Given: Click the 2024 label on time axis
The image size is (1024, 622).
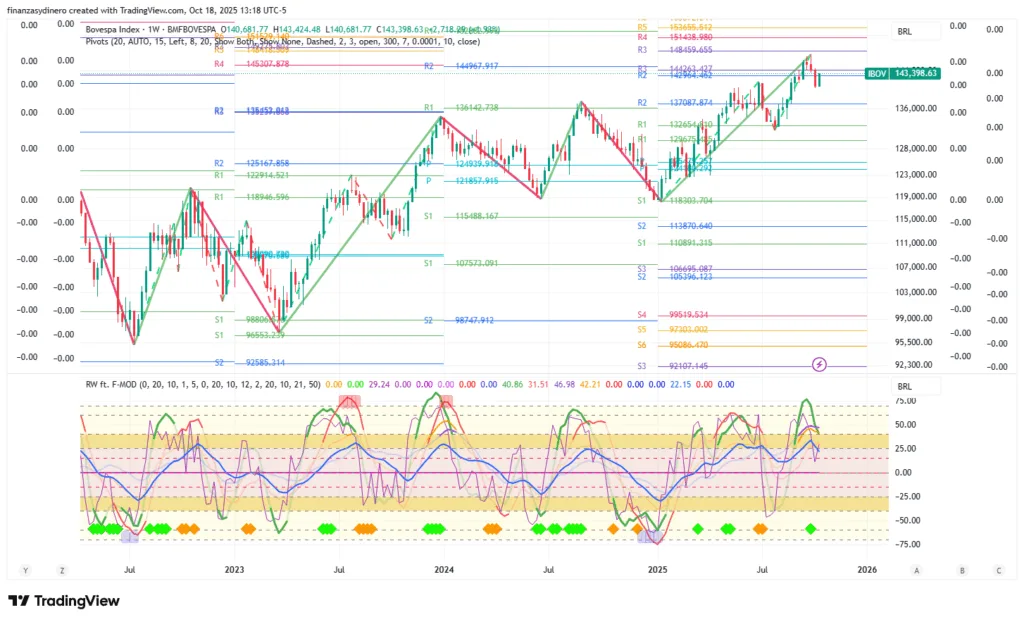Looking at the screenshot, I should click(x=444, y=570).
